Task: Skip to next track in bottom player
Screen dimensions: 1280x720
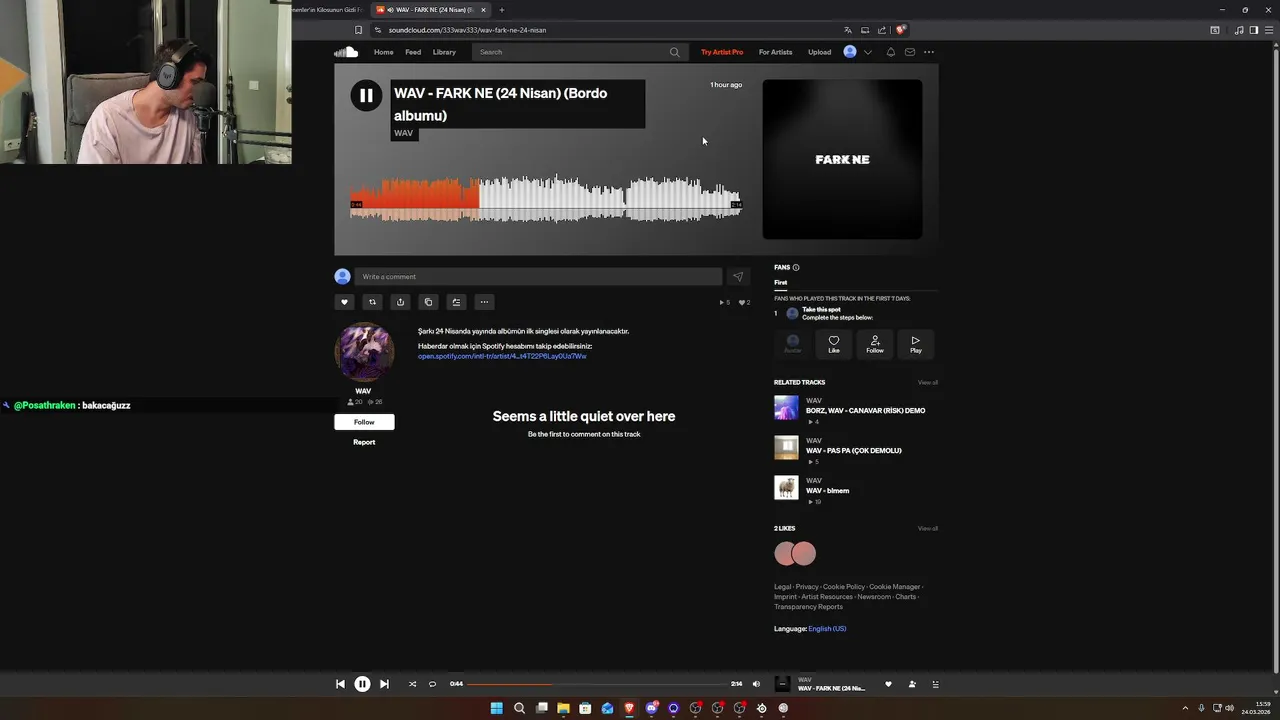Action: 384,684
